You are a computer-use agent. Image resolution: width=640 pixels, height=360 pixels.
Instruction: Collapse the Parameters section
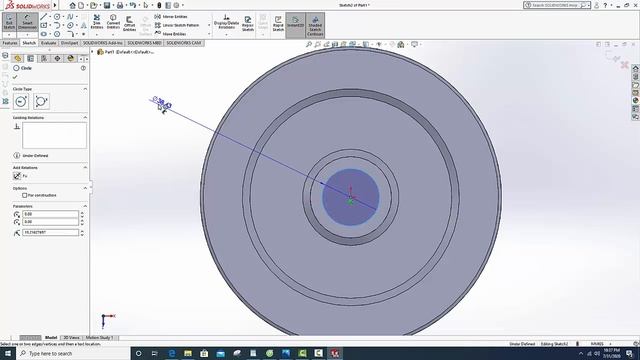pos(85,206)
